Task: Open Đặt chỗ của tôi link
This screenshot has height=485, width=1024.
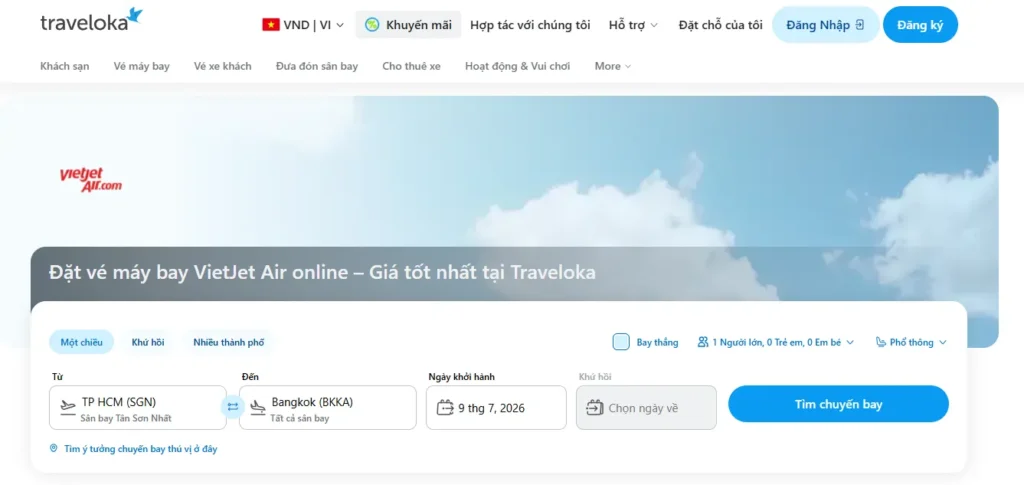Action: pos(720,25)
